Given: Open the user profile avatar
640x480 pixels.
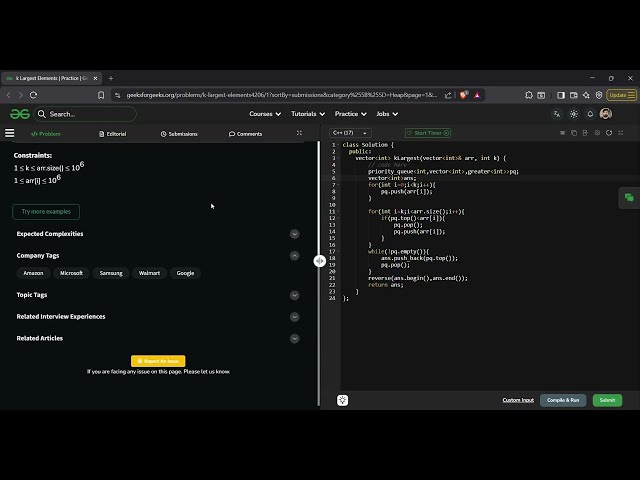Looking at the screenshot, I should [606, 114].
